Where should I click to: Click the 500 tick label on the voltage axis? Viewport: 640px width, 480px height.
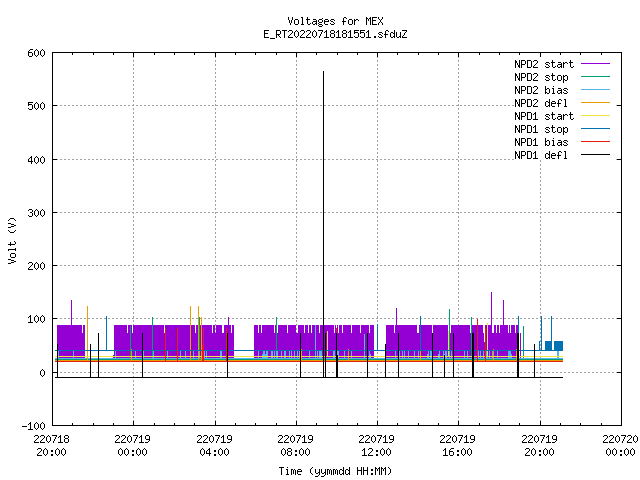click(x=37, y=107)
